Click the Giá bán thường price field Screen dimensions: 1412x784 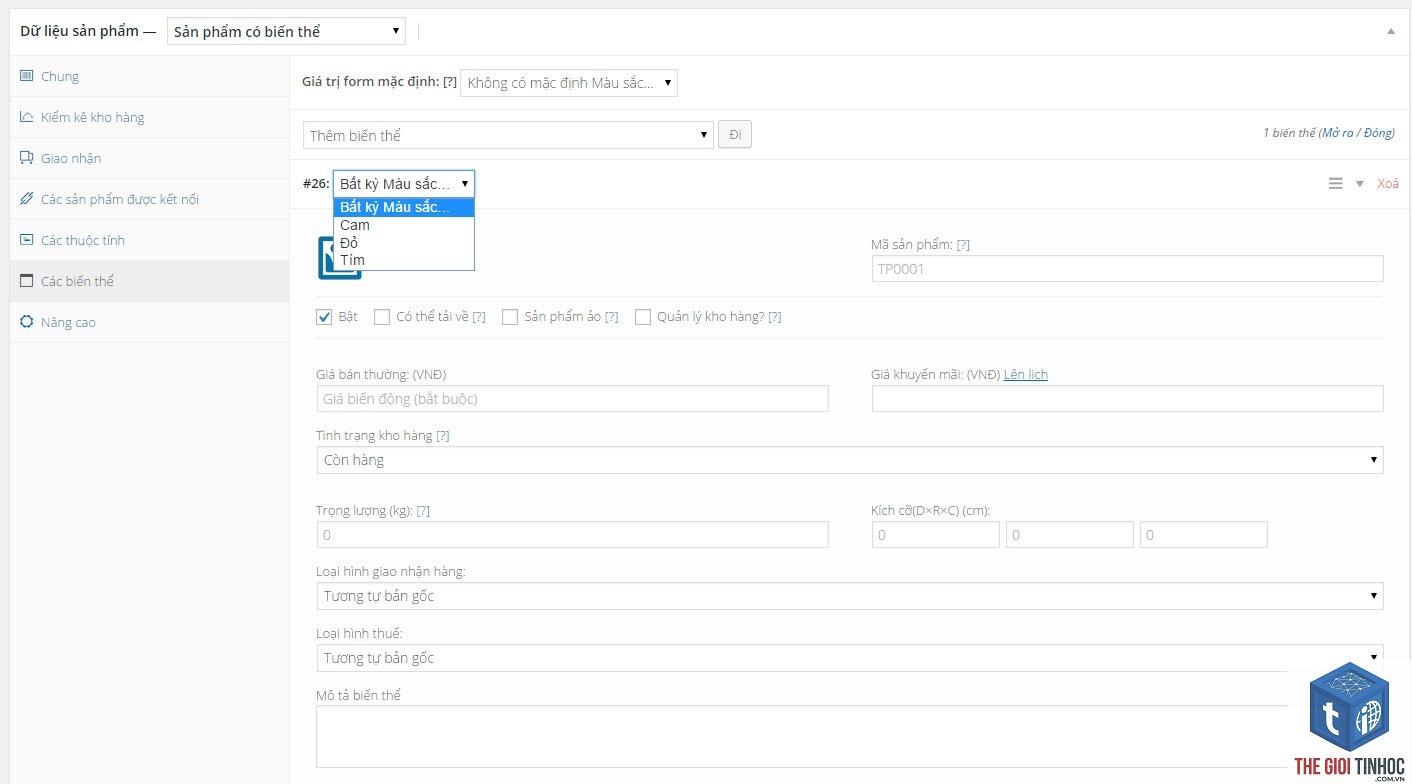pyautogui.click(x=572, y=398)
